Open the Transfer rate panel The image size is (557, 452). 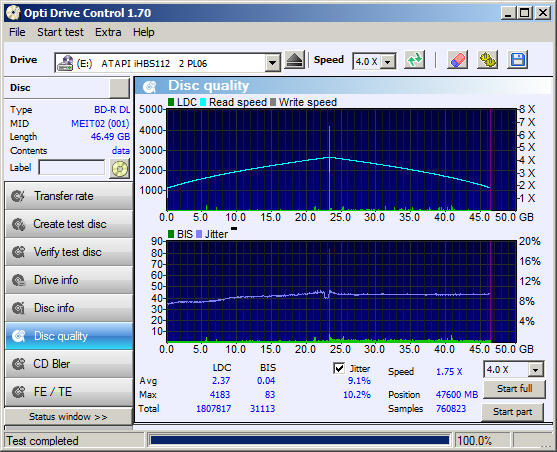69,196
